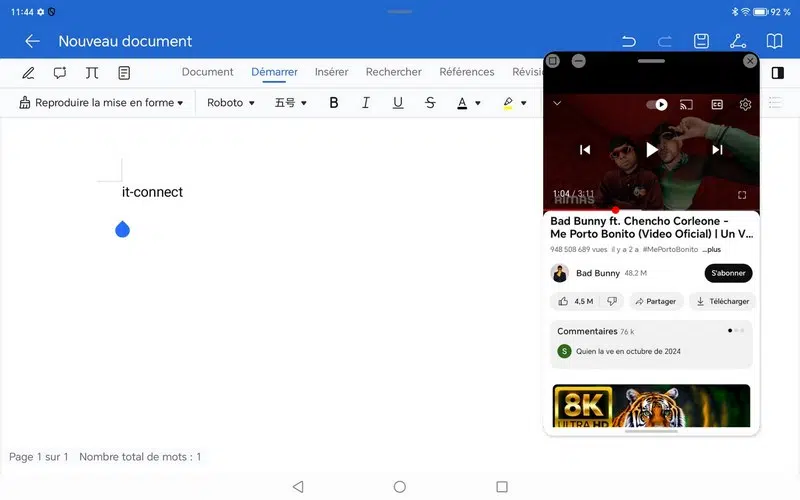The height and width of the screenshot is (500, 800).
Task: Toggle italic formatting
Action: click(x=366, y=103)
